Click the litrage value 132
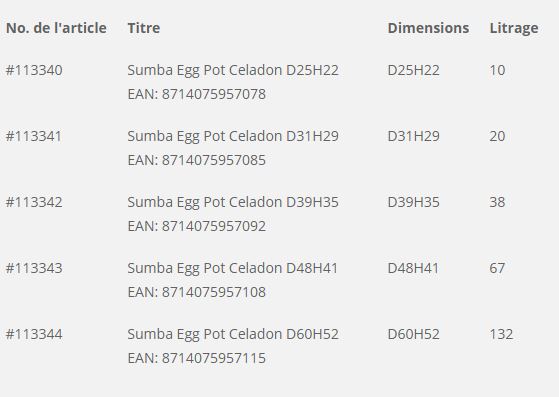Viewport: 559px width, 397px height. click(x=501, y=334)
